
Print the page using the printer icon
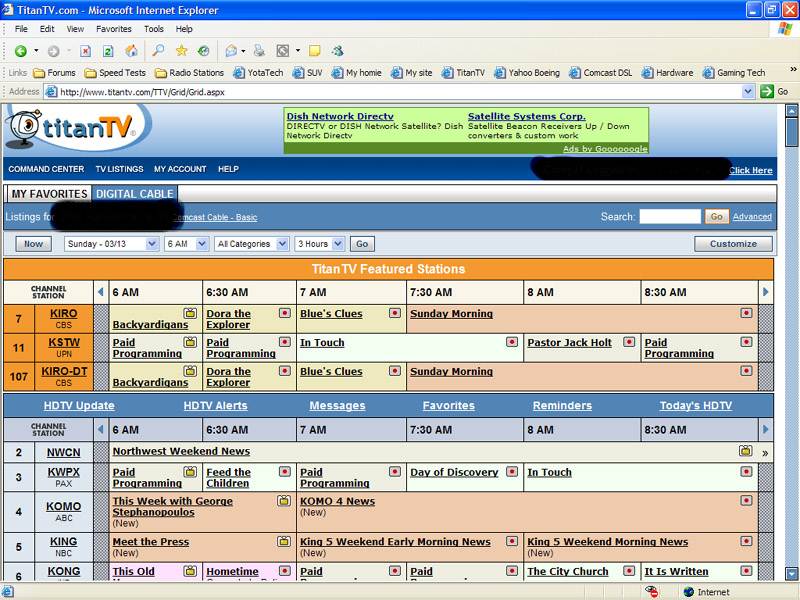click(260, 50)
